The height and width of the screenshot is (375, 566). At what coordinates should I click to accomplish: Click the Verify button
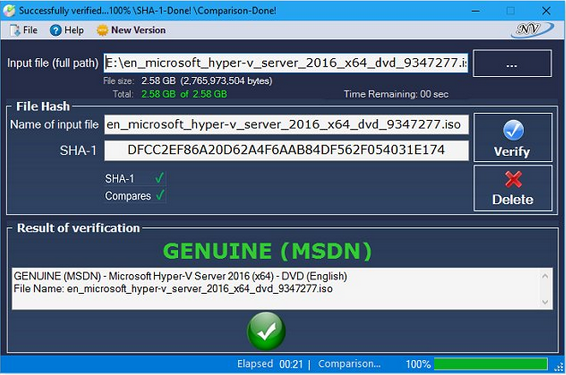(513, 138)
